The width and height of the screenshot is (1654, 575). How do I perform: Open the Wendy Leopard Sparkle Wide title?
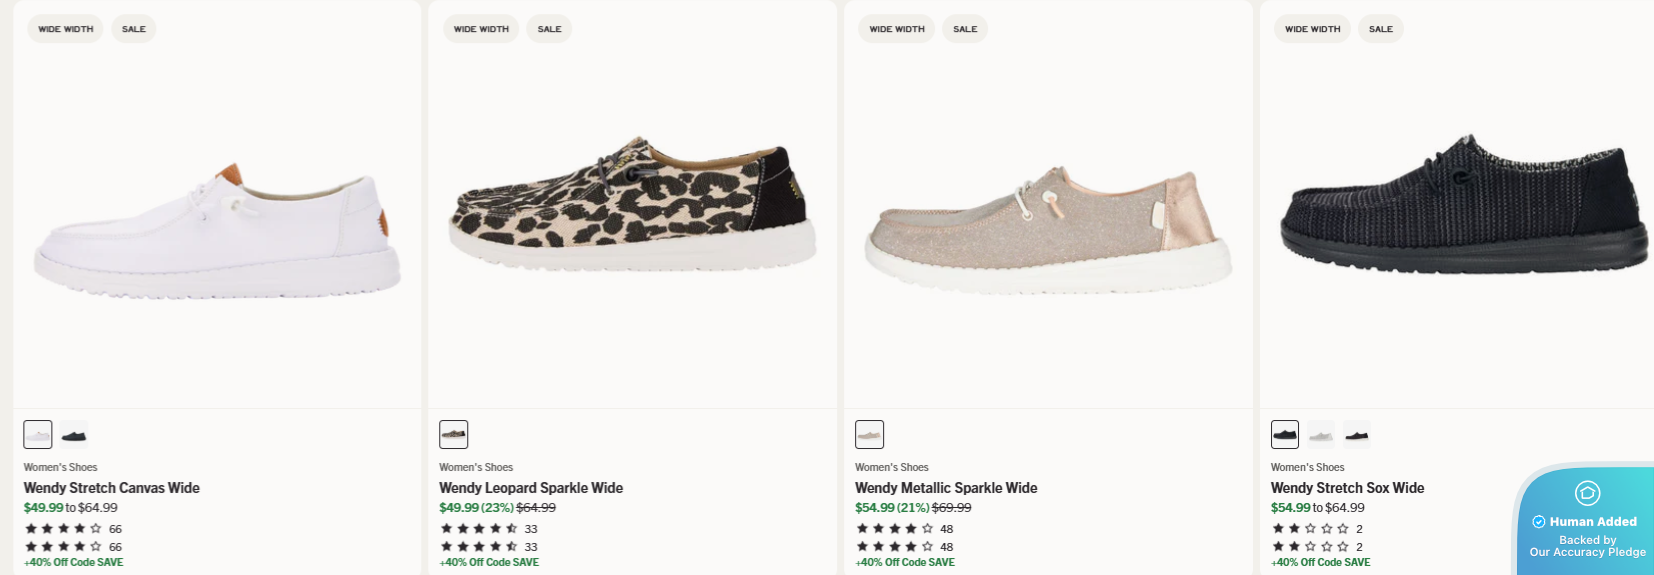531,488
